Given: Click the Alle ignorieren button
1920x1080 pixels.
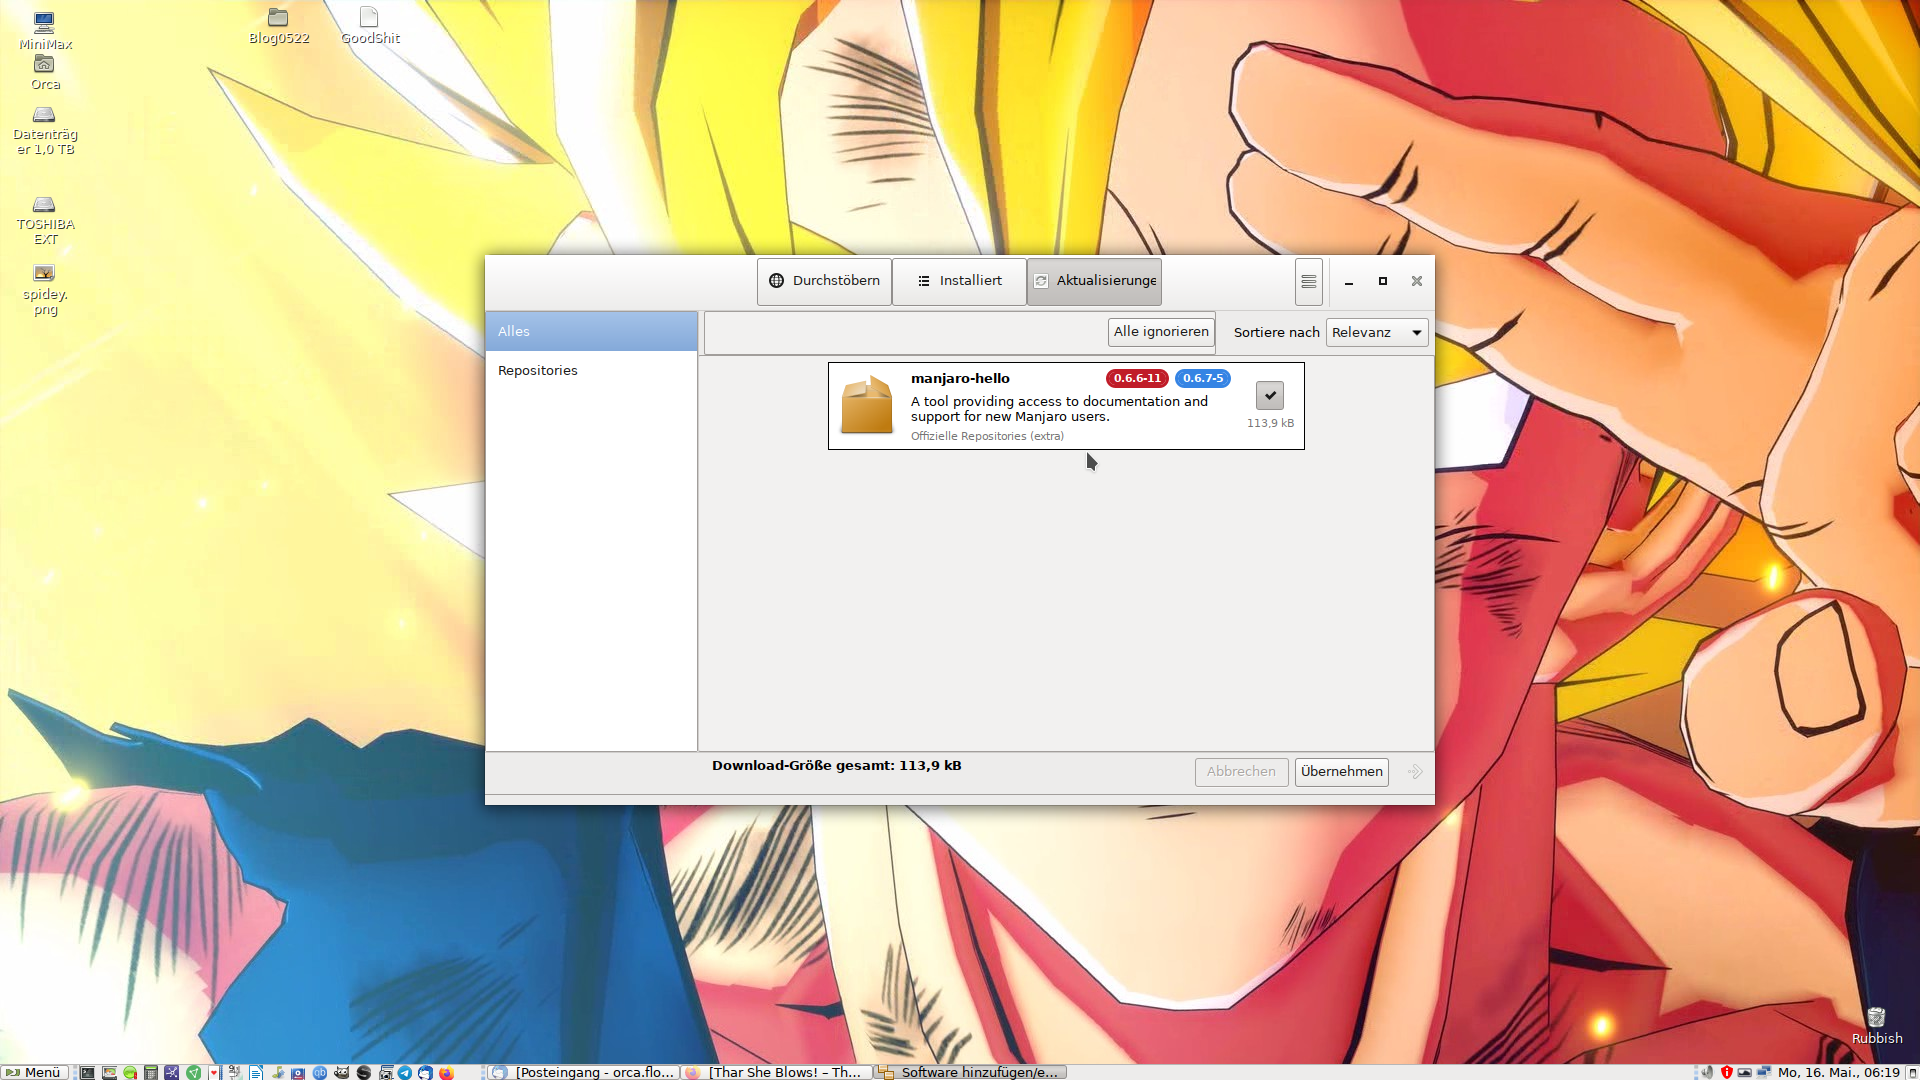Looking at the screenshot, I should pyautogui.click(x=1161, y=332).
